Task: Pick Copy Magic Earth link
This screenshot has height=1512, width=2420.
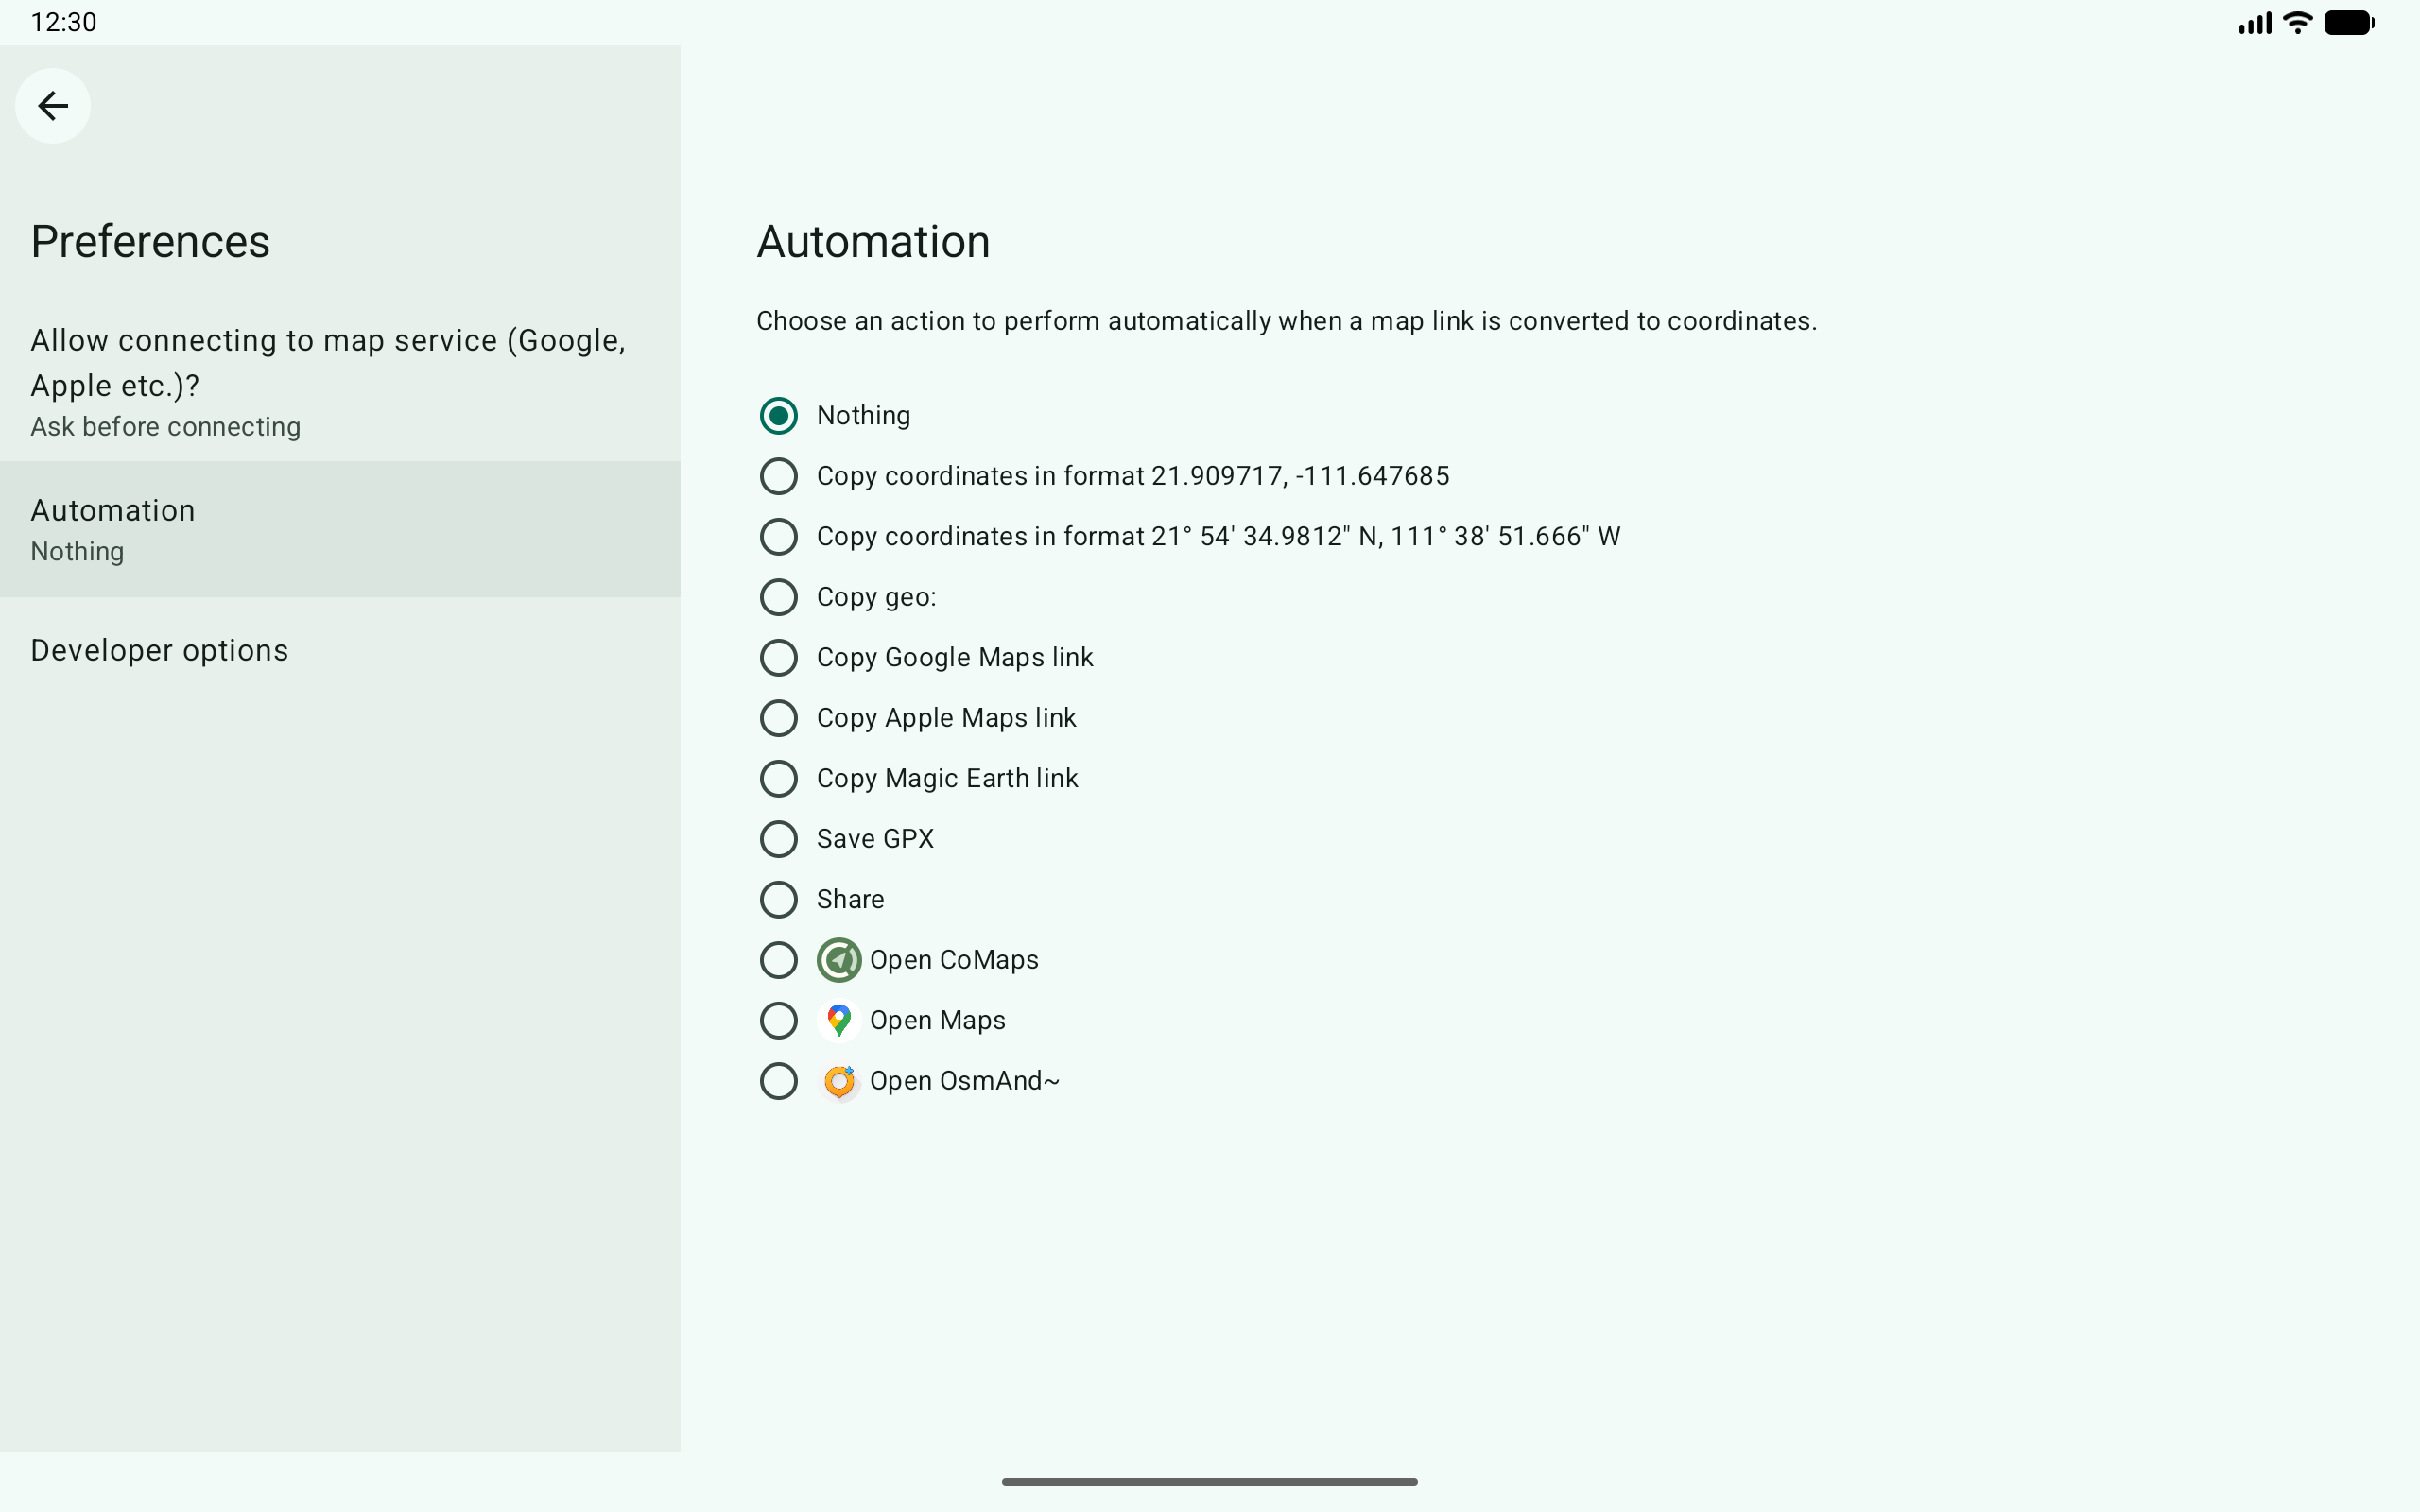Action: tap(778, 779)
